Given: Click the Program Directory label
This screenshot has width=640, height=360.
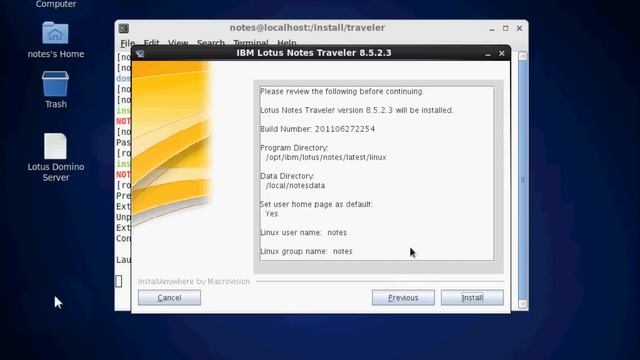Looking at the screenshot, I should coord(294,148).
